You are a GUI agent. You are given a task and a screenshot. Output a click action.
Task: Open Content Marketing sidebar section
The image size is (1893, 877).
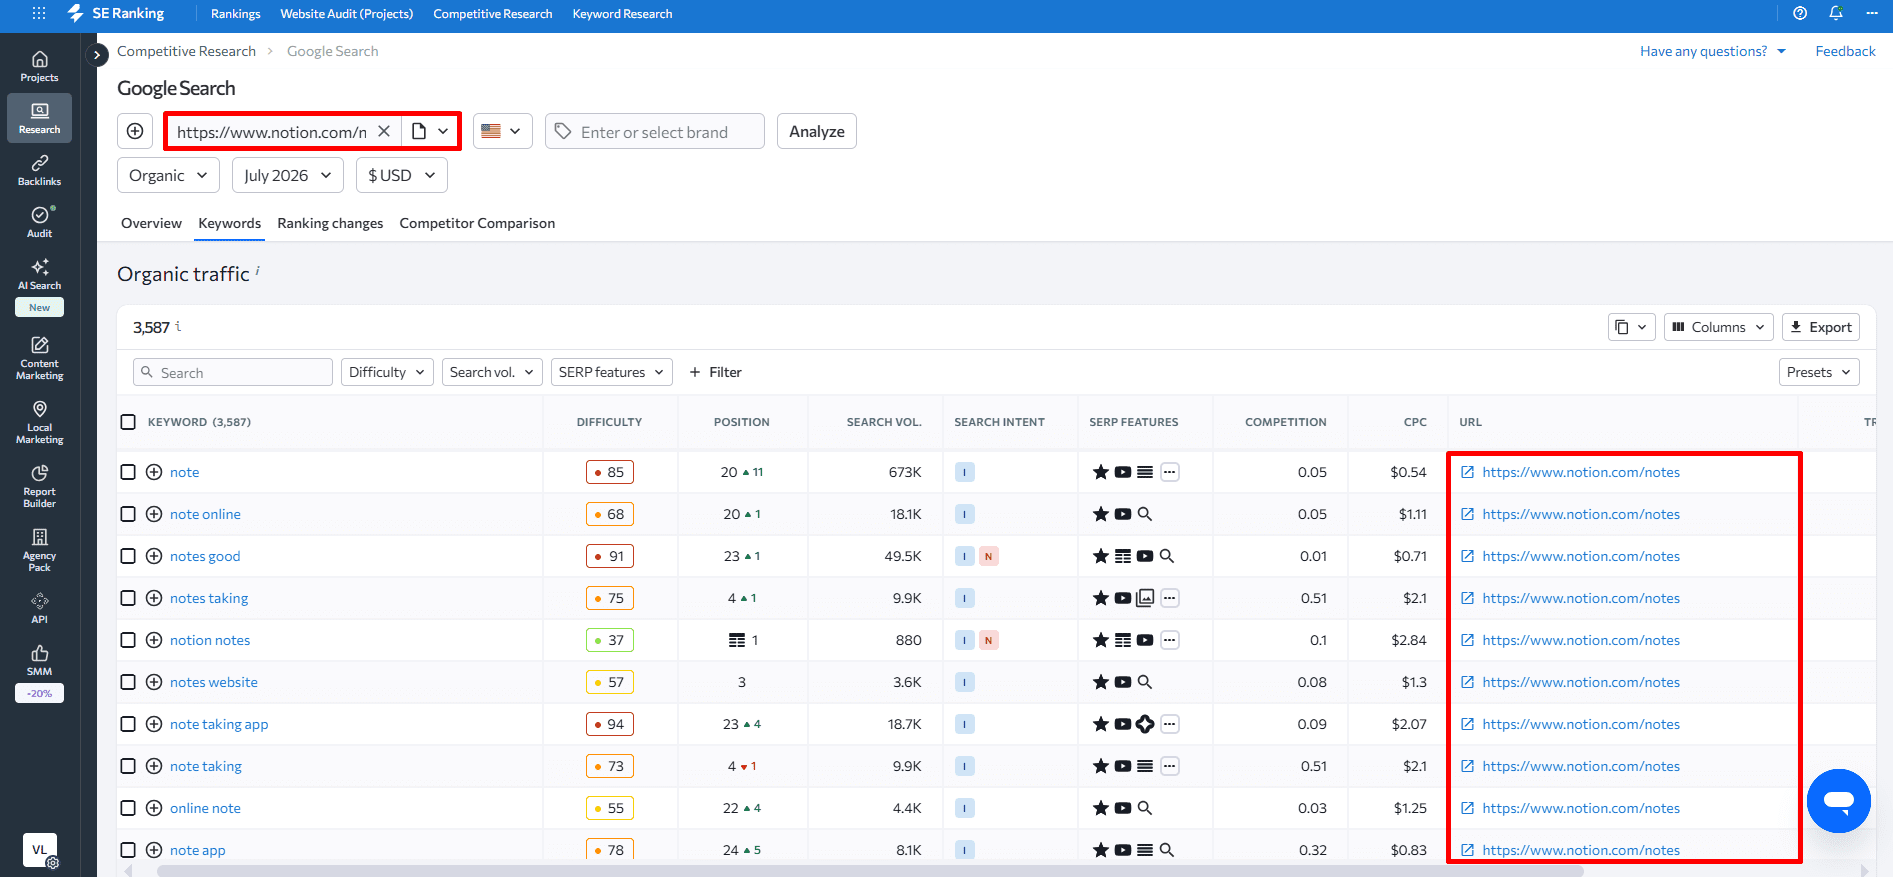[39, 358]
